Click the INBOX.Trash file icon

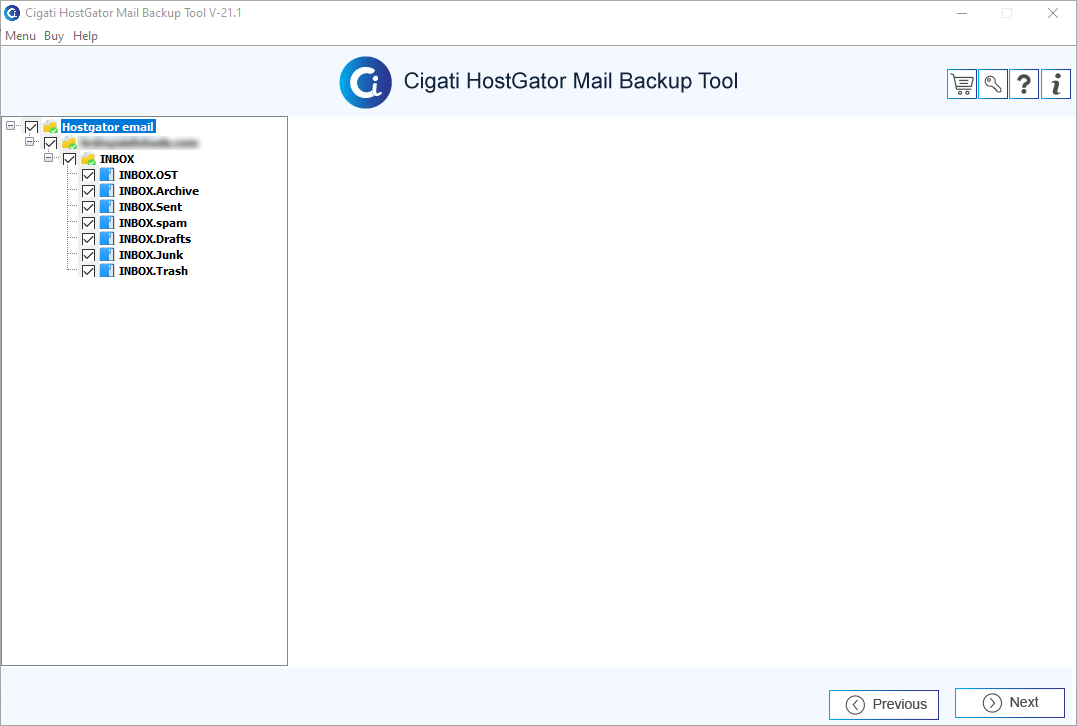pyautogui.click(x=106, y=271)
